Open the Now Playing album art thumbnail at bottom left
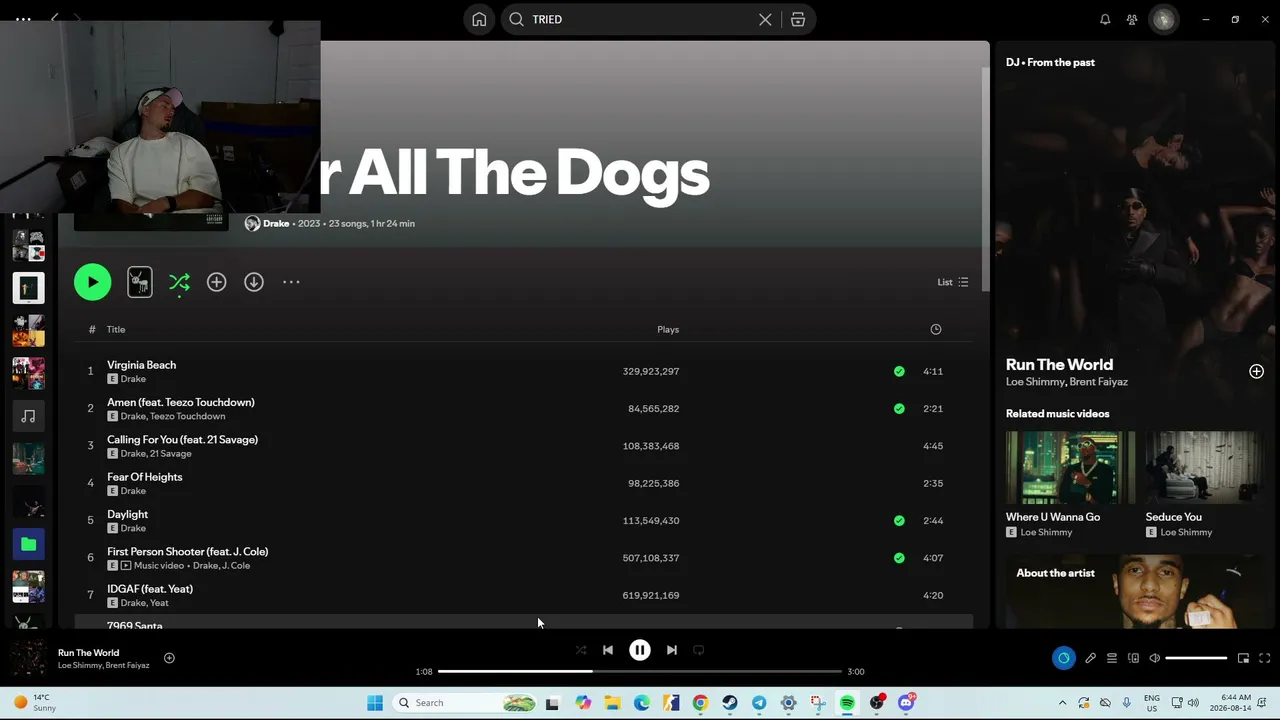 tap(28, 658)
